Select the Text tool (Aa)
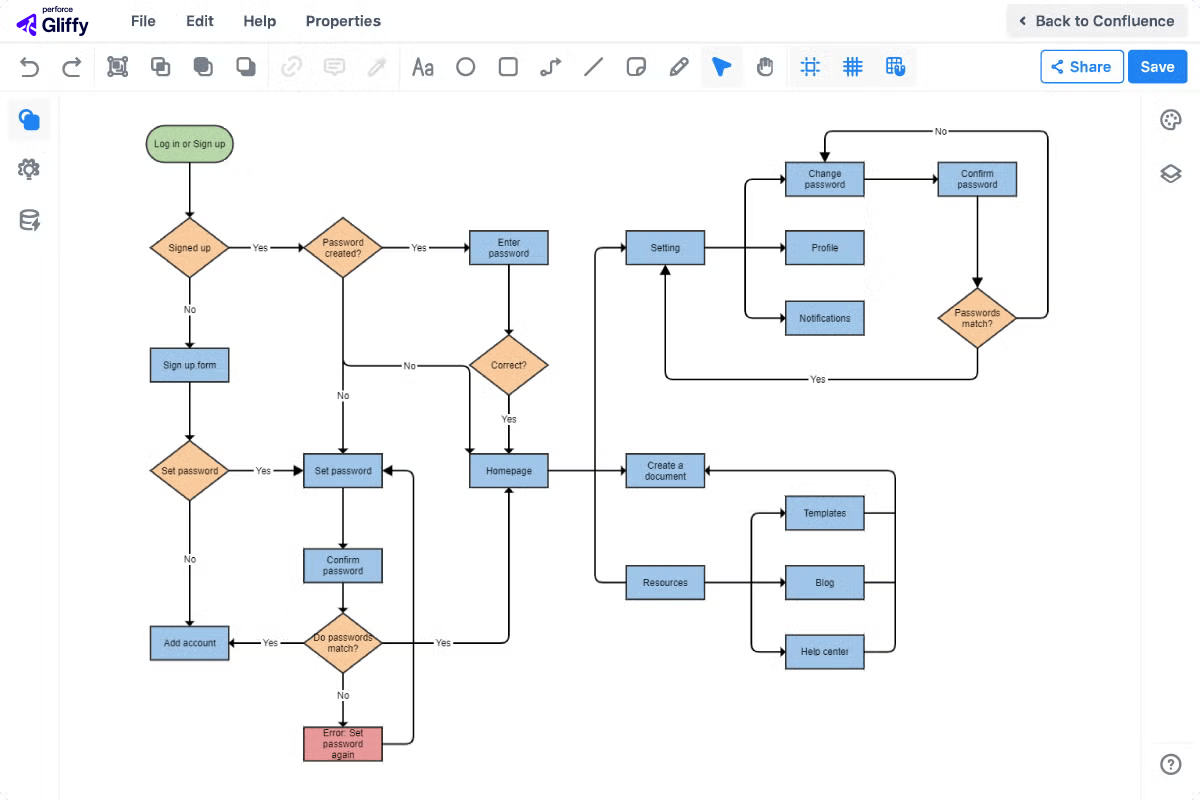 (423, 67)
